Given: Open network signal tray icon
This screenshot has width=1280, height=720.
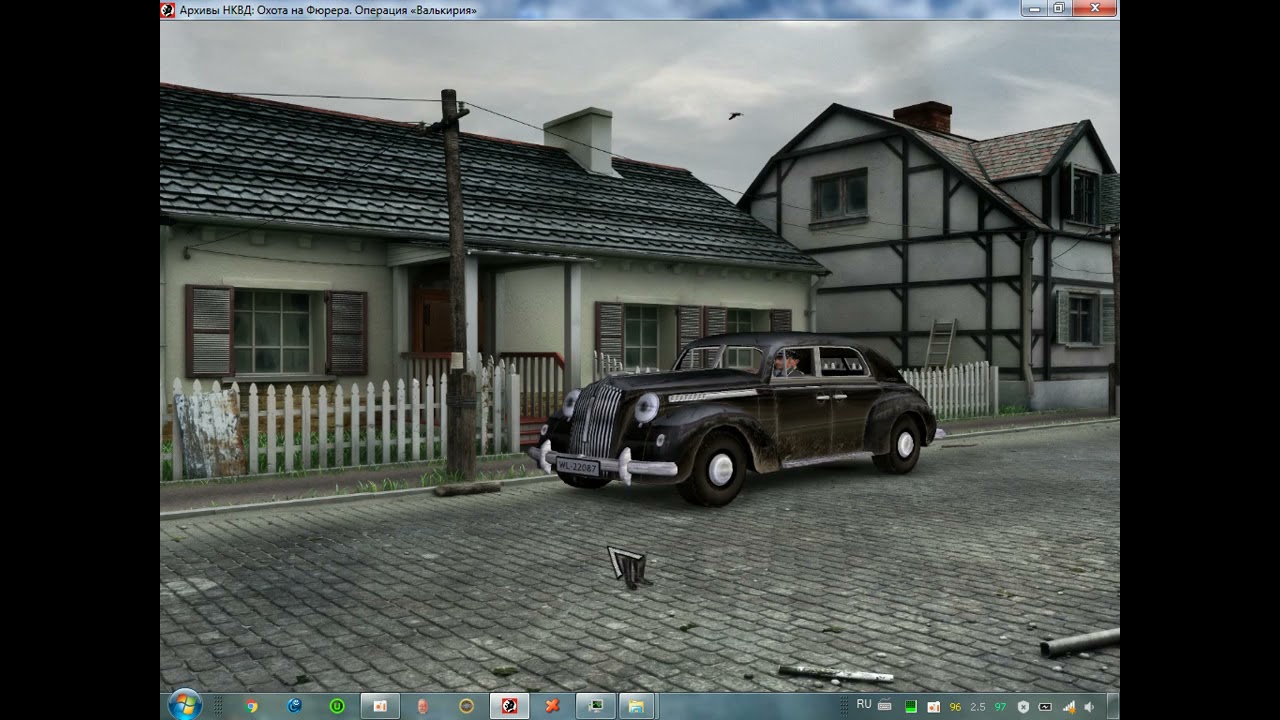Looking at the screenshot, I should [x=1068, y=707].
